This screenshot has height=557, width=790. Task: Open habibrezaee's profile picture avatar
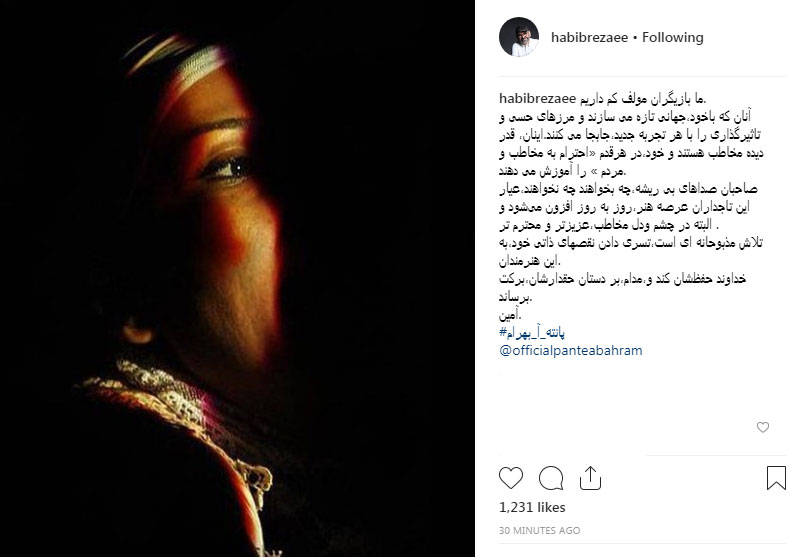[519, 37]
